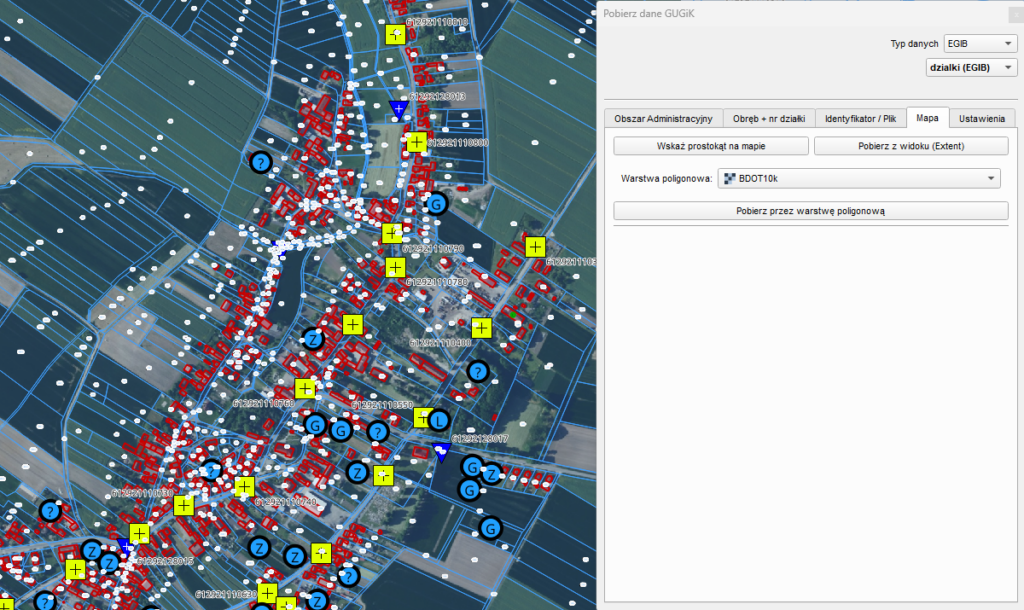
Task: Click Pobierz przez warstwę poligonową button
Action: click(810, 211)
